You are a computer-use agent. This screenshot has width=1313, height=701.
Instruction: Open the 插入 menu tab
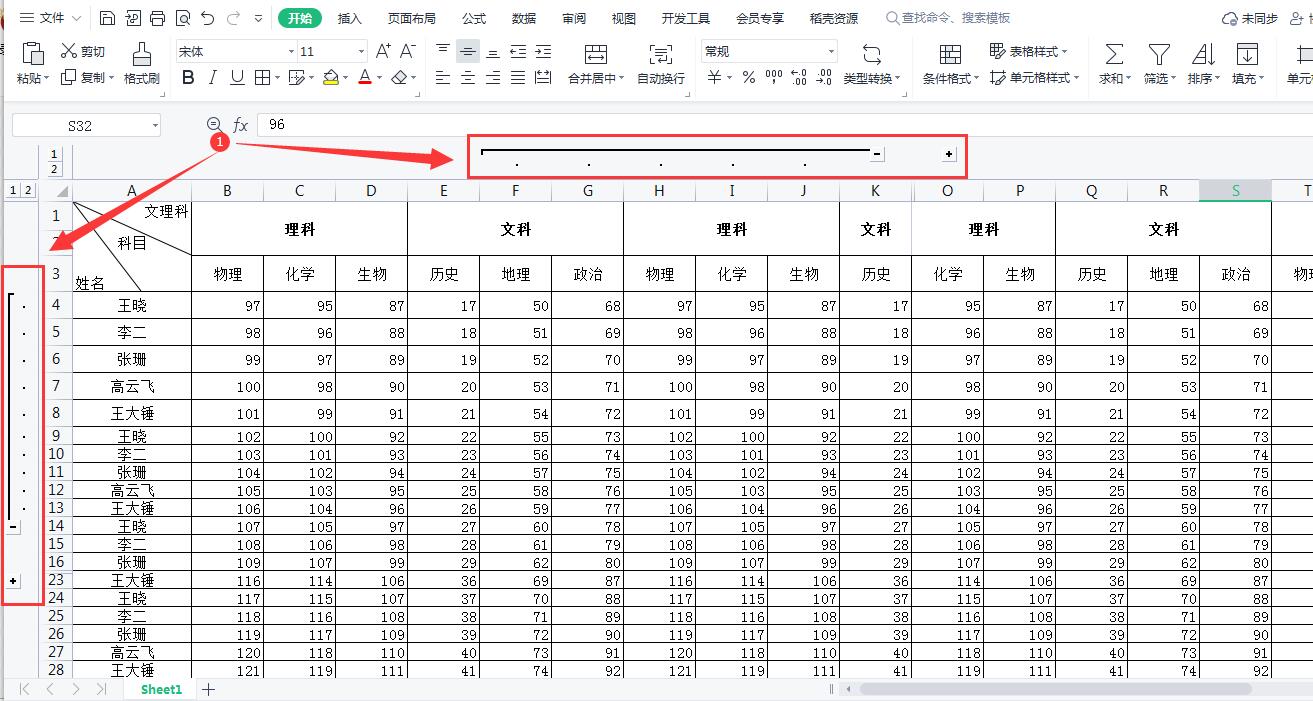pyautogui.click(x=350, y=17)
